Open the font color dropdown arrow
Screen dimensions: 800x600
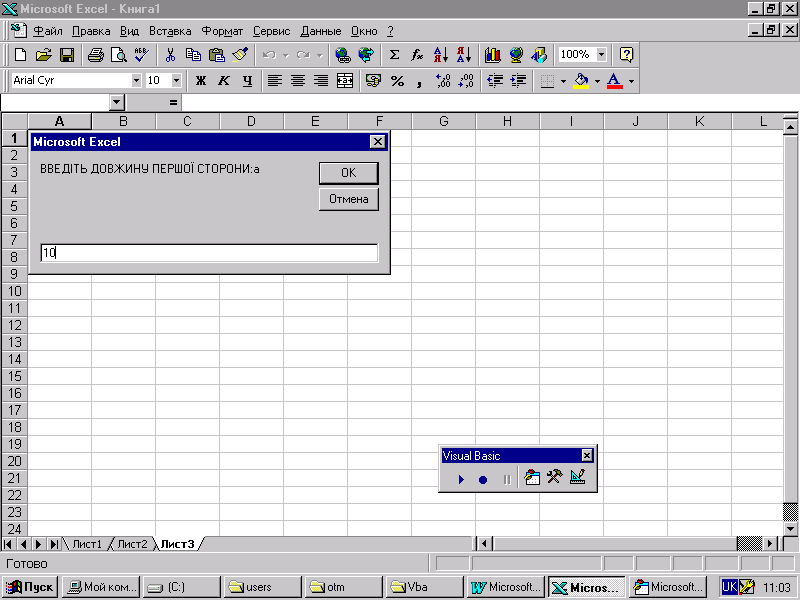632,81
